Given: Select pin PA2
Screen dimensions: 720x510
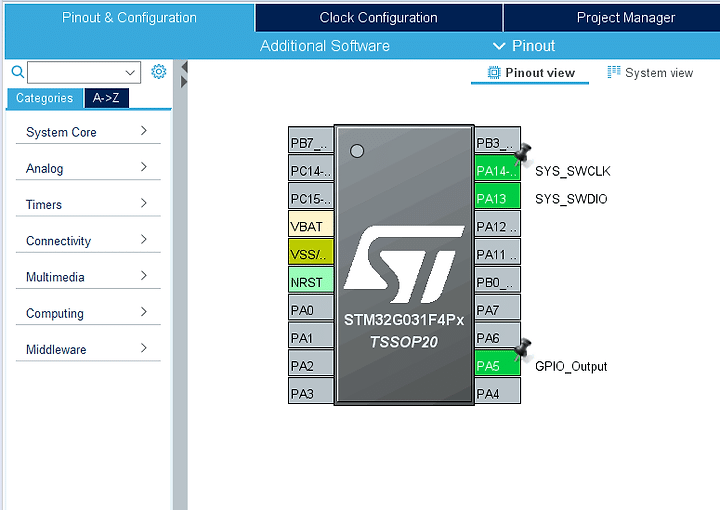Looking at the screenshot, I should [x=311, y=363].
